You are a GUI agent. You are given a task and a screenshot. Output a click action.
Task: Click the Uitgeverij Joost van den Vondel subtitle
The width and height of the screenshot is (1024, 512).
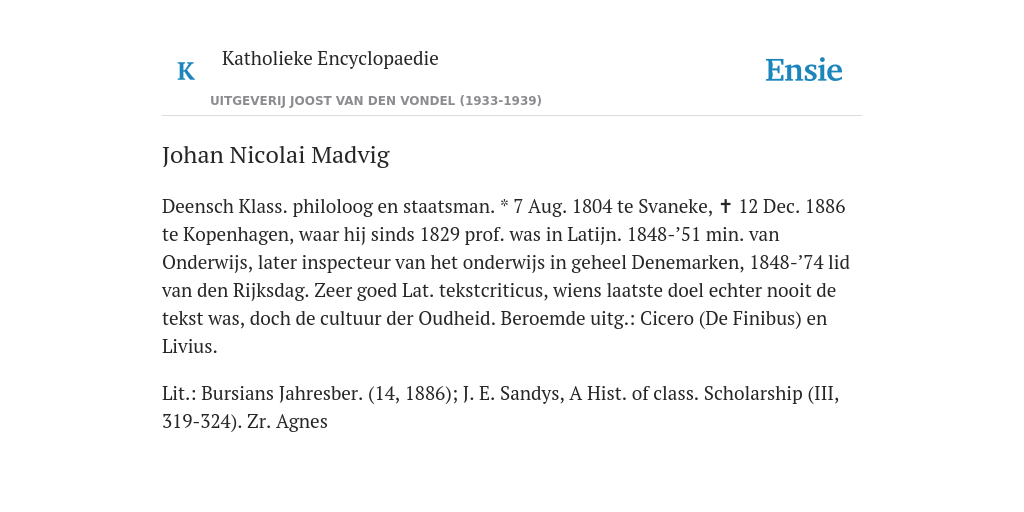(x=376, y=101)
